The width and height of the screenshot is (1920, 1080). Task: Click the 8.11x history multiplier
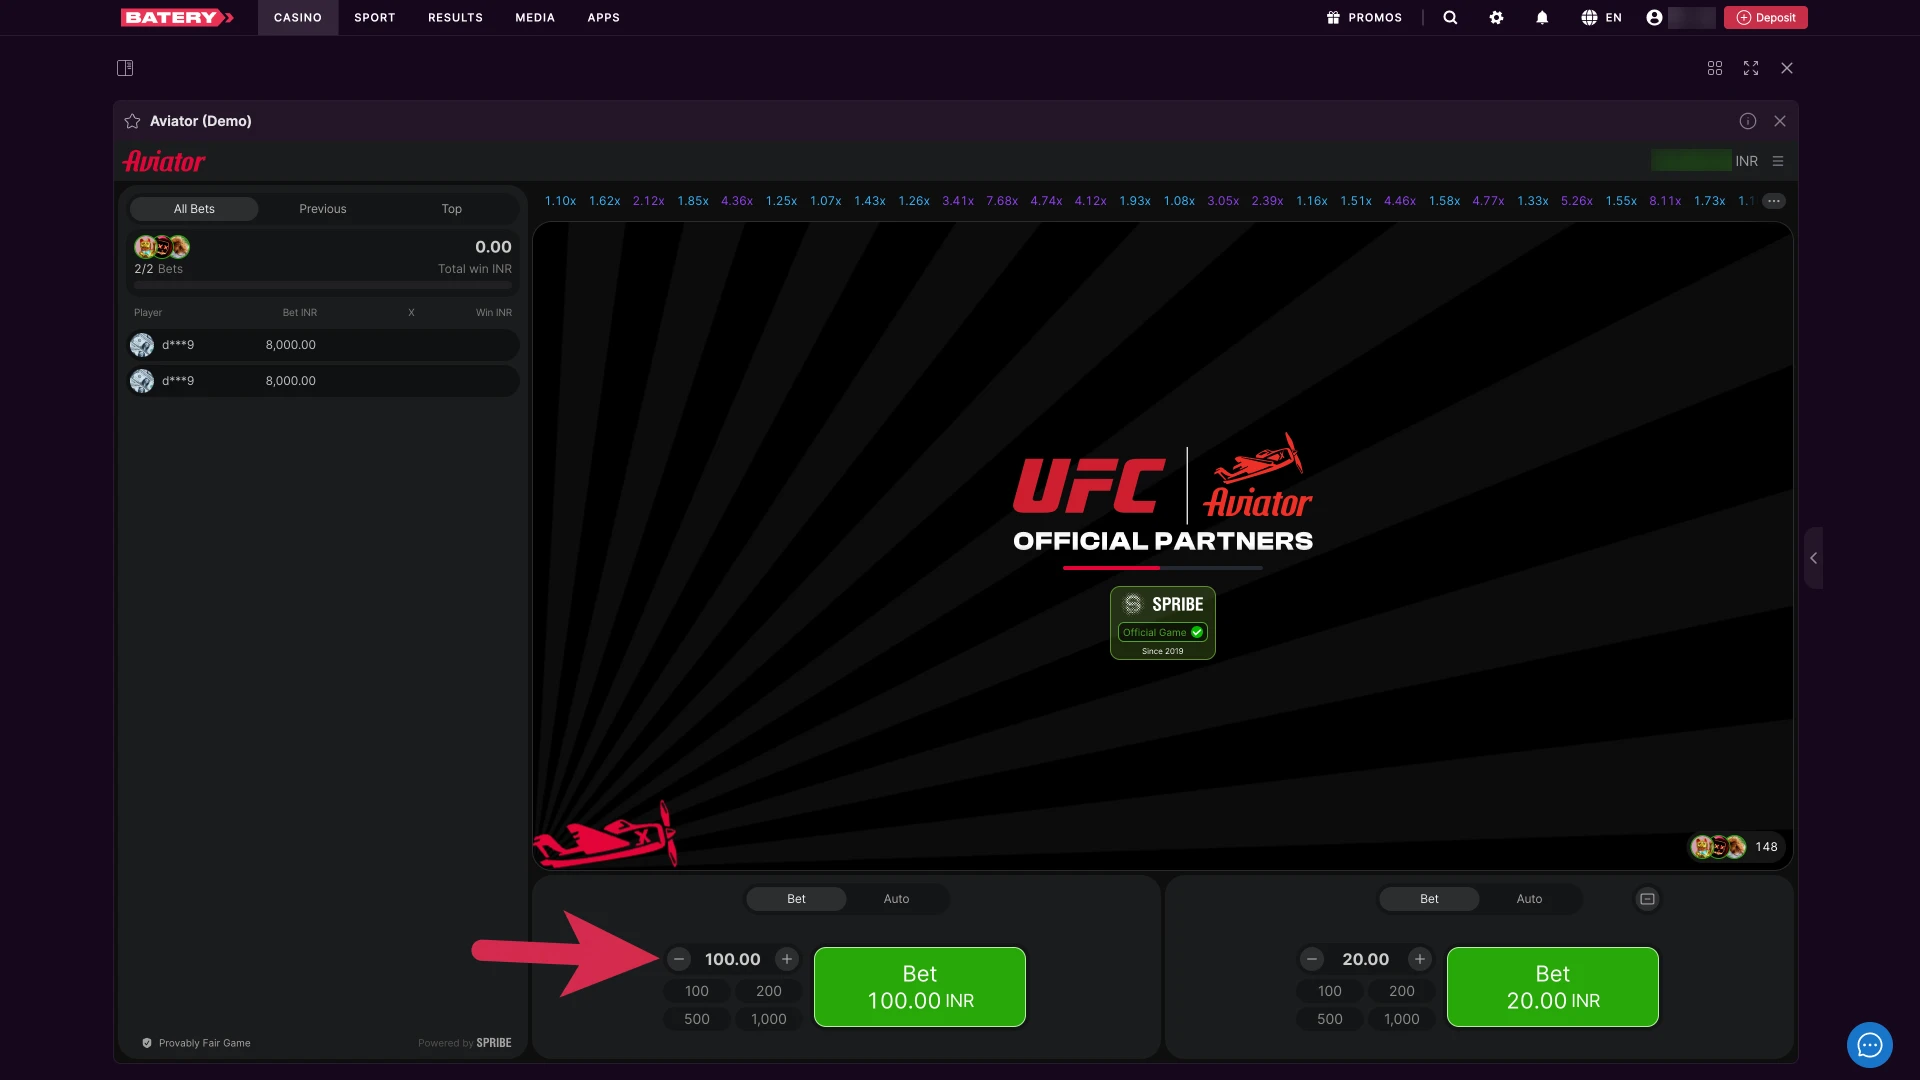[x=1665, y=201]
